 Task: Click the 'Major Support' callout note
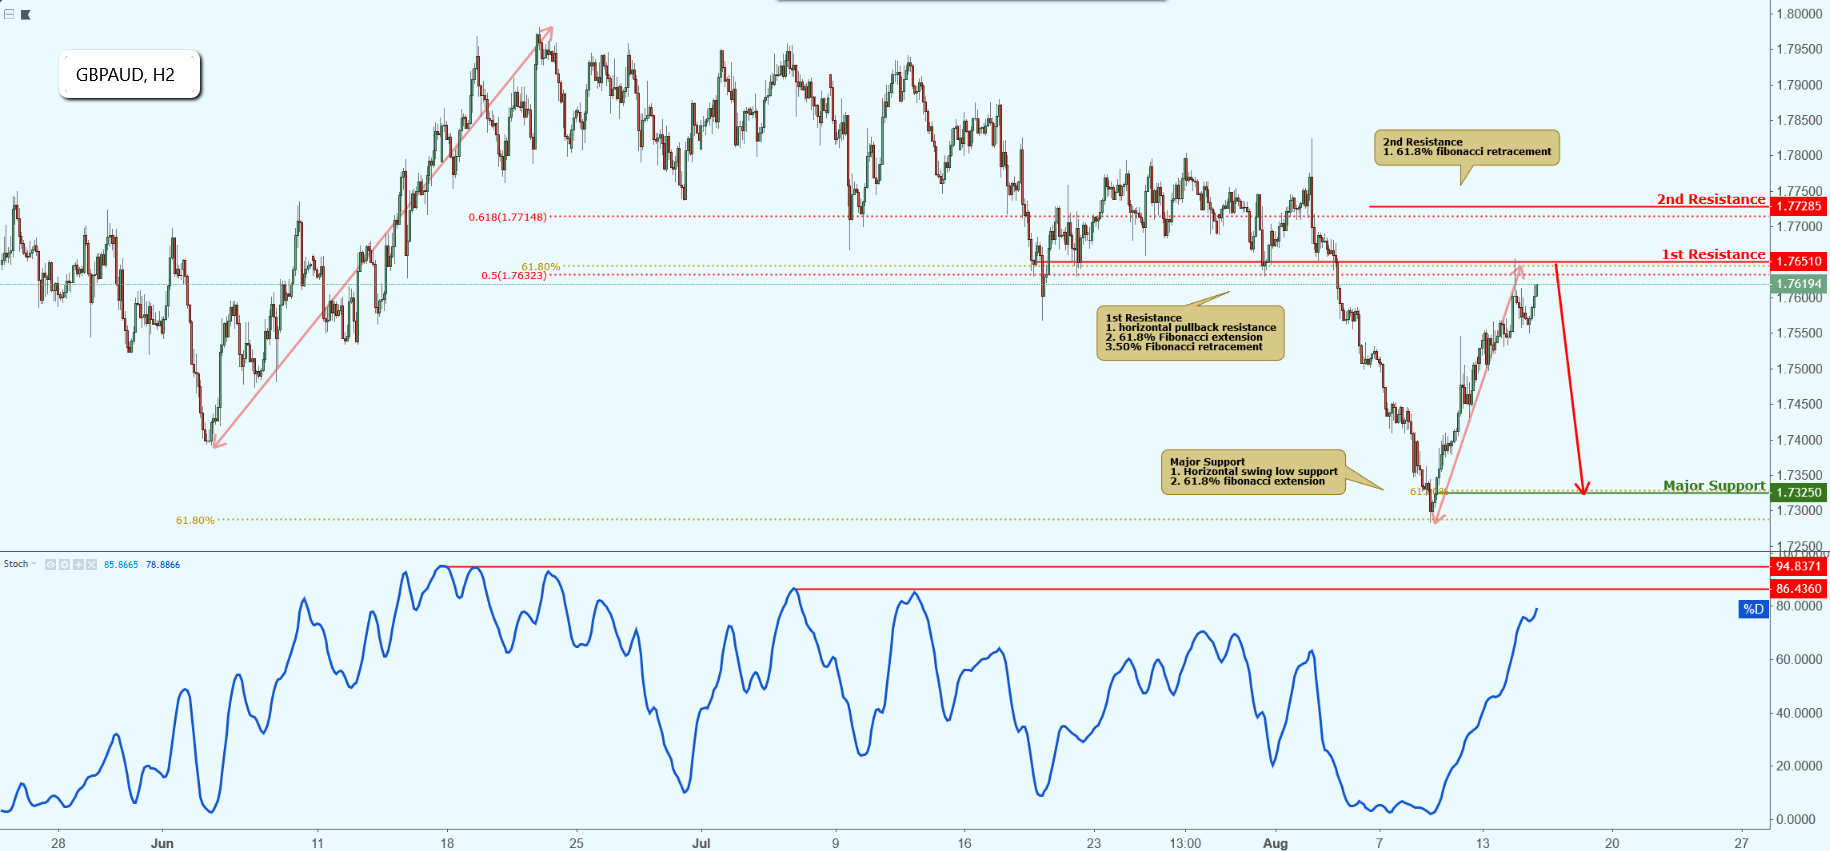[1253, 472]
